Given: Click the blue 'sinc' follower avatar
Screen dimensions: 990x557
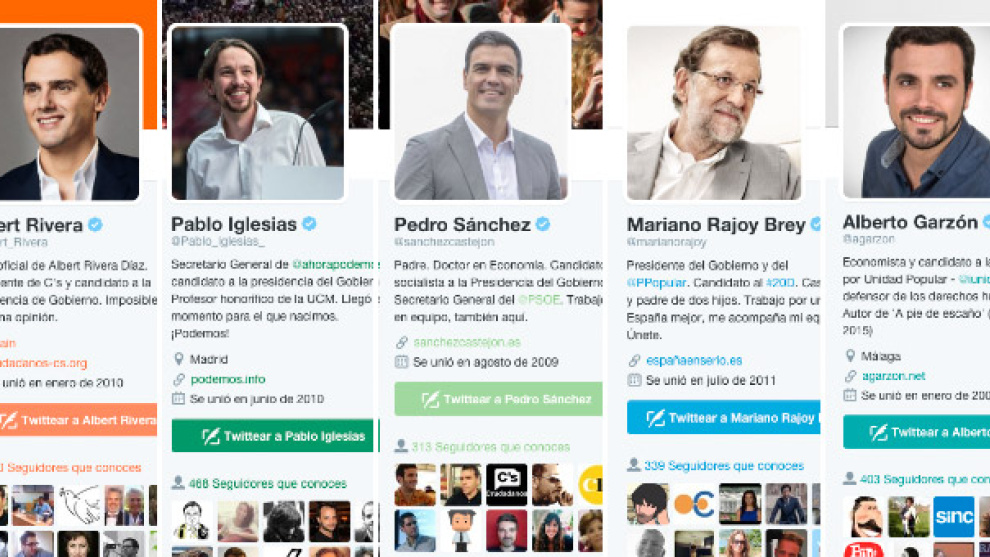Looking at the screenshot, I should point(953,517).
